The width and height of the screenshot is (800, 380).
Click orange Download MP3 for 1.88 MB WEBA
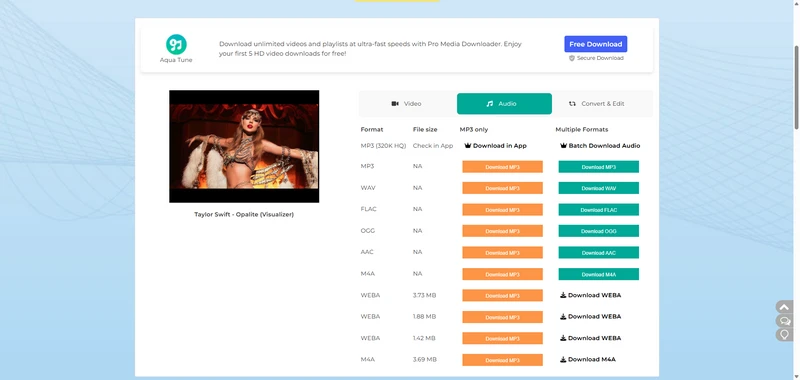[503, 317]
